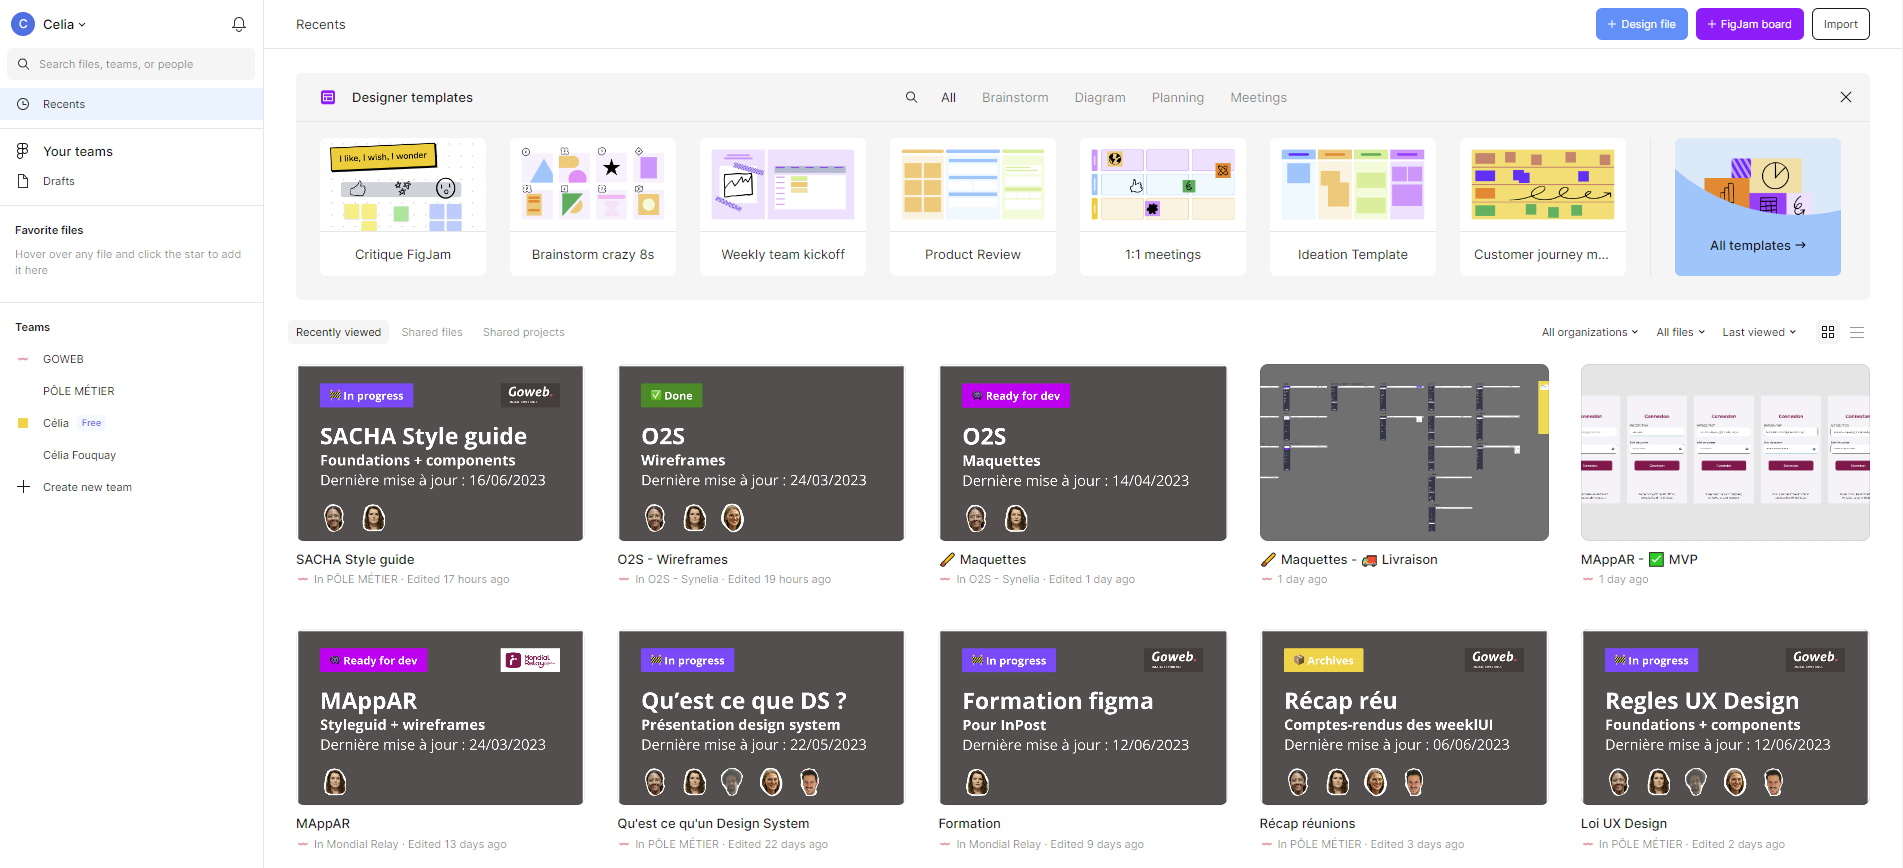This screenshot has width=1903, height=868.
Task: Select the All templates category tab
Action: (x=948, y=97)
